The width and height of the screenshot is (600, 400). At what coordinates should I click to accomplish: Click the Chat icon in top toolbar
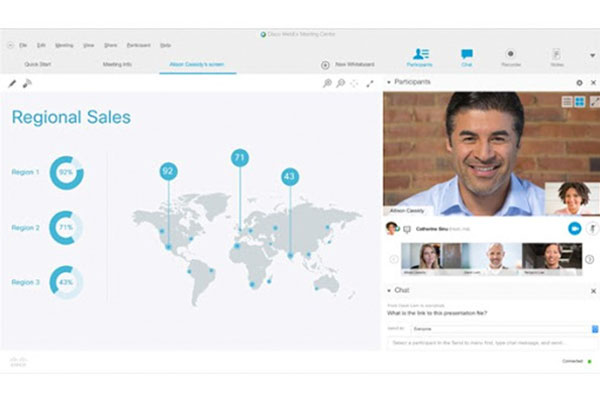(x=466, y=56)
